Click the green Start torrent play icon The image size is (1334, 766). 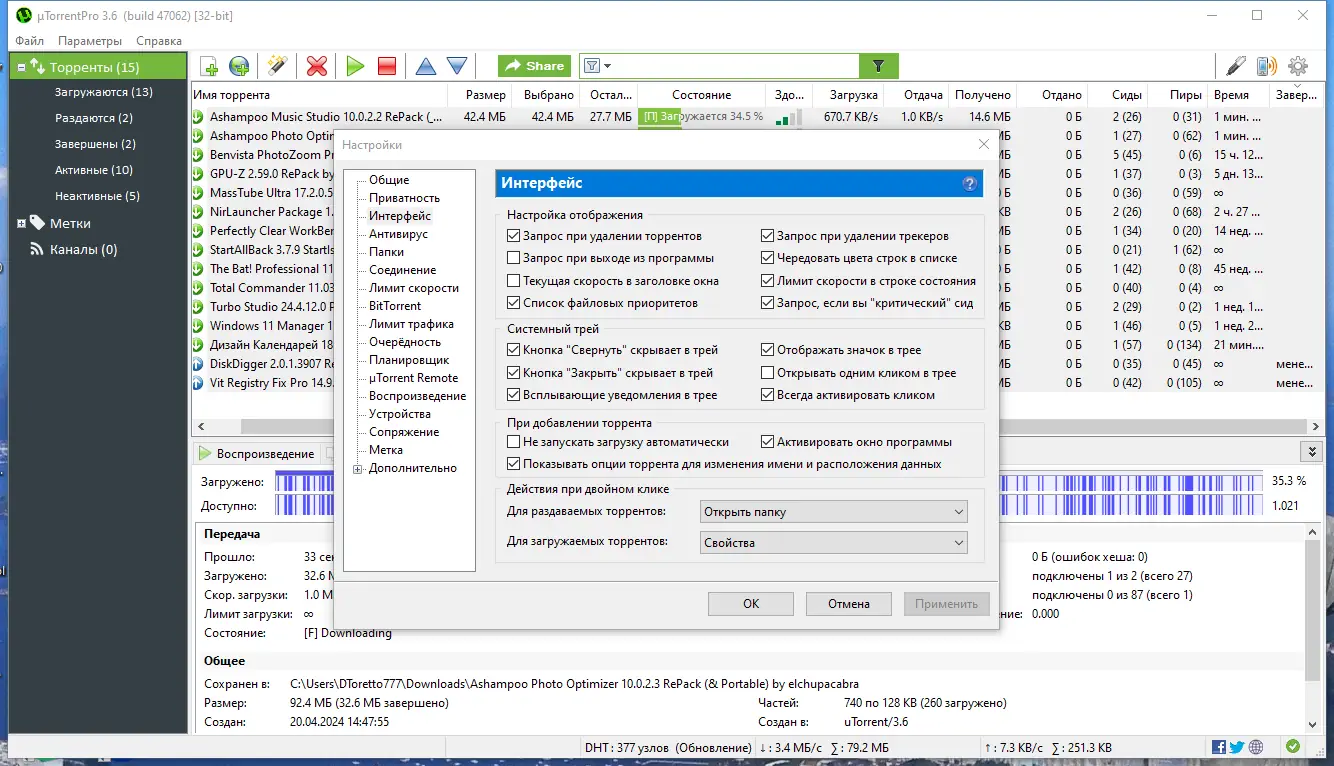pos(355,66)
